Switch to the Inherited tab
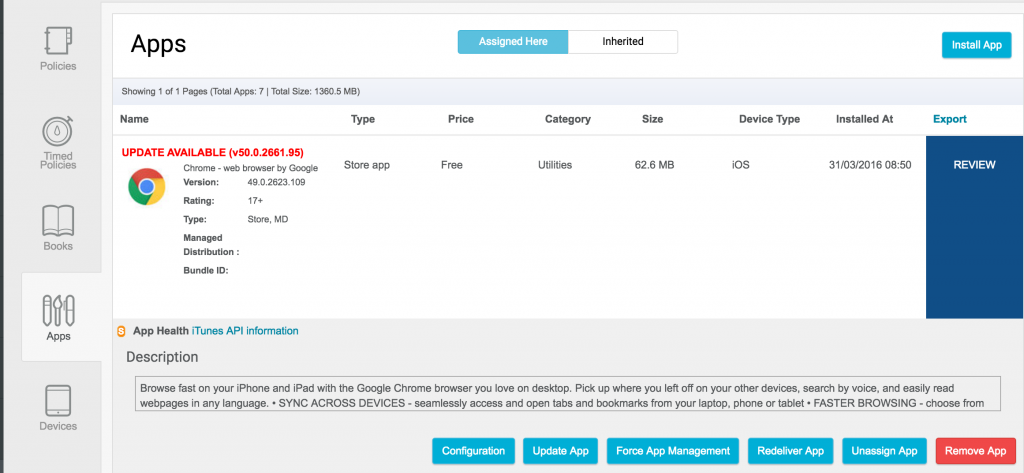 coord(623,42)
